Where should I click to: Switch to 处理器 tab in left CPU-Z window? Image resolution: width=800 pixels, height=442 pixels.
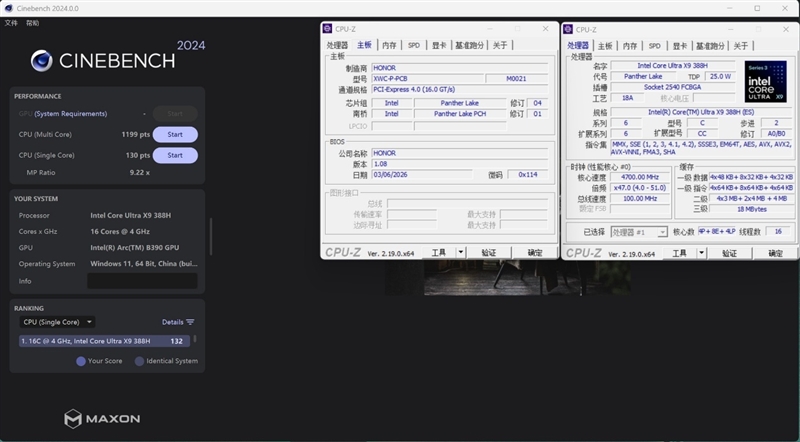click(337, 45)
